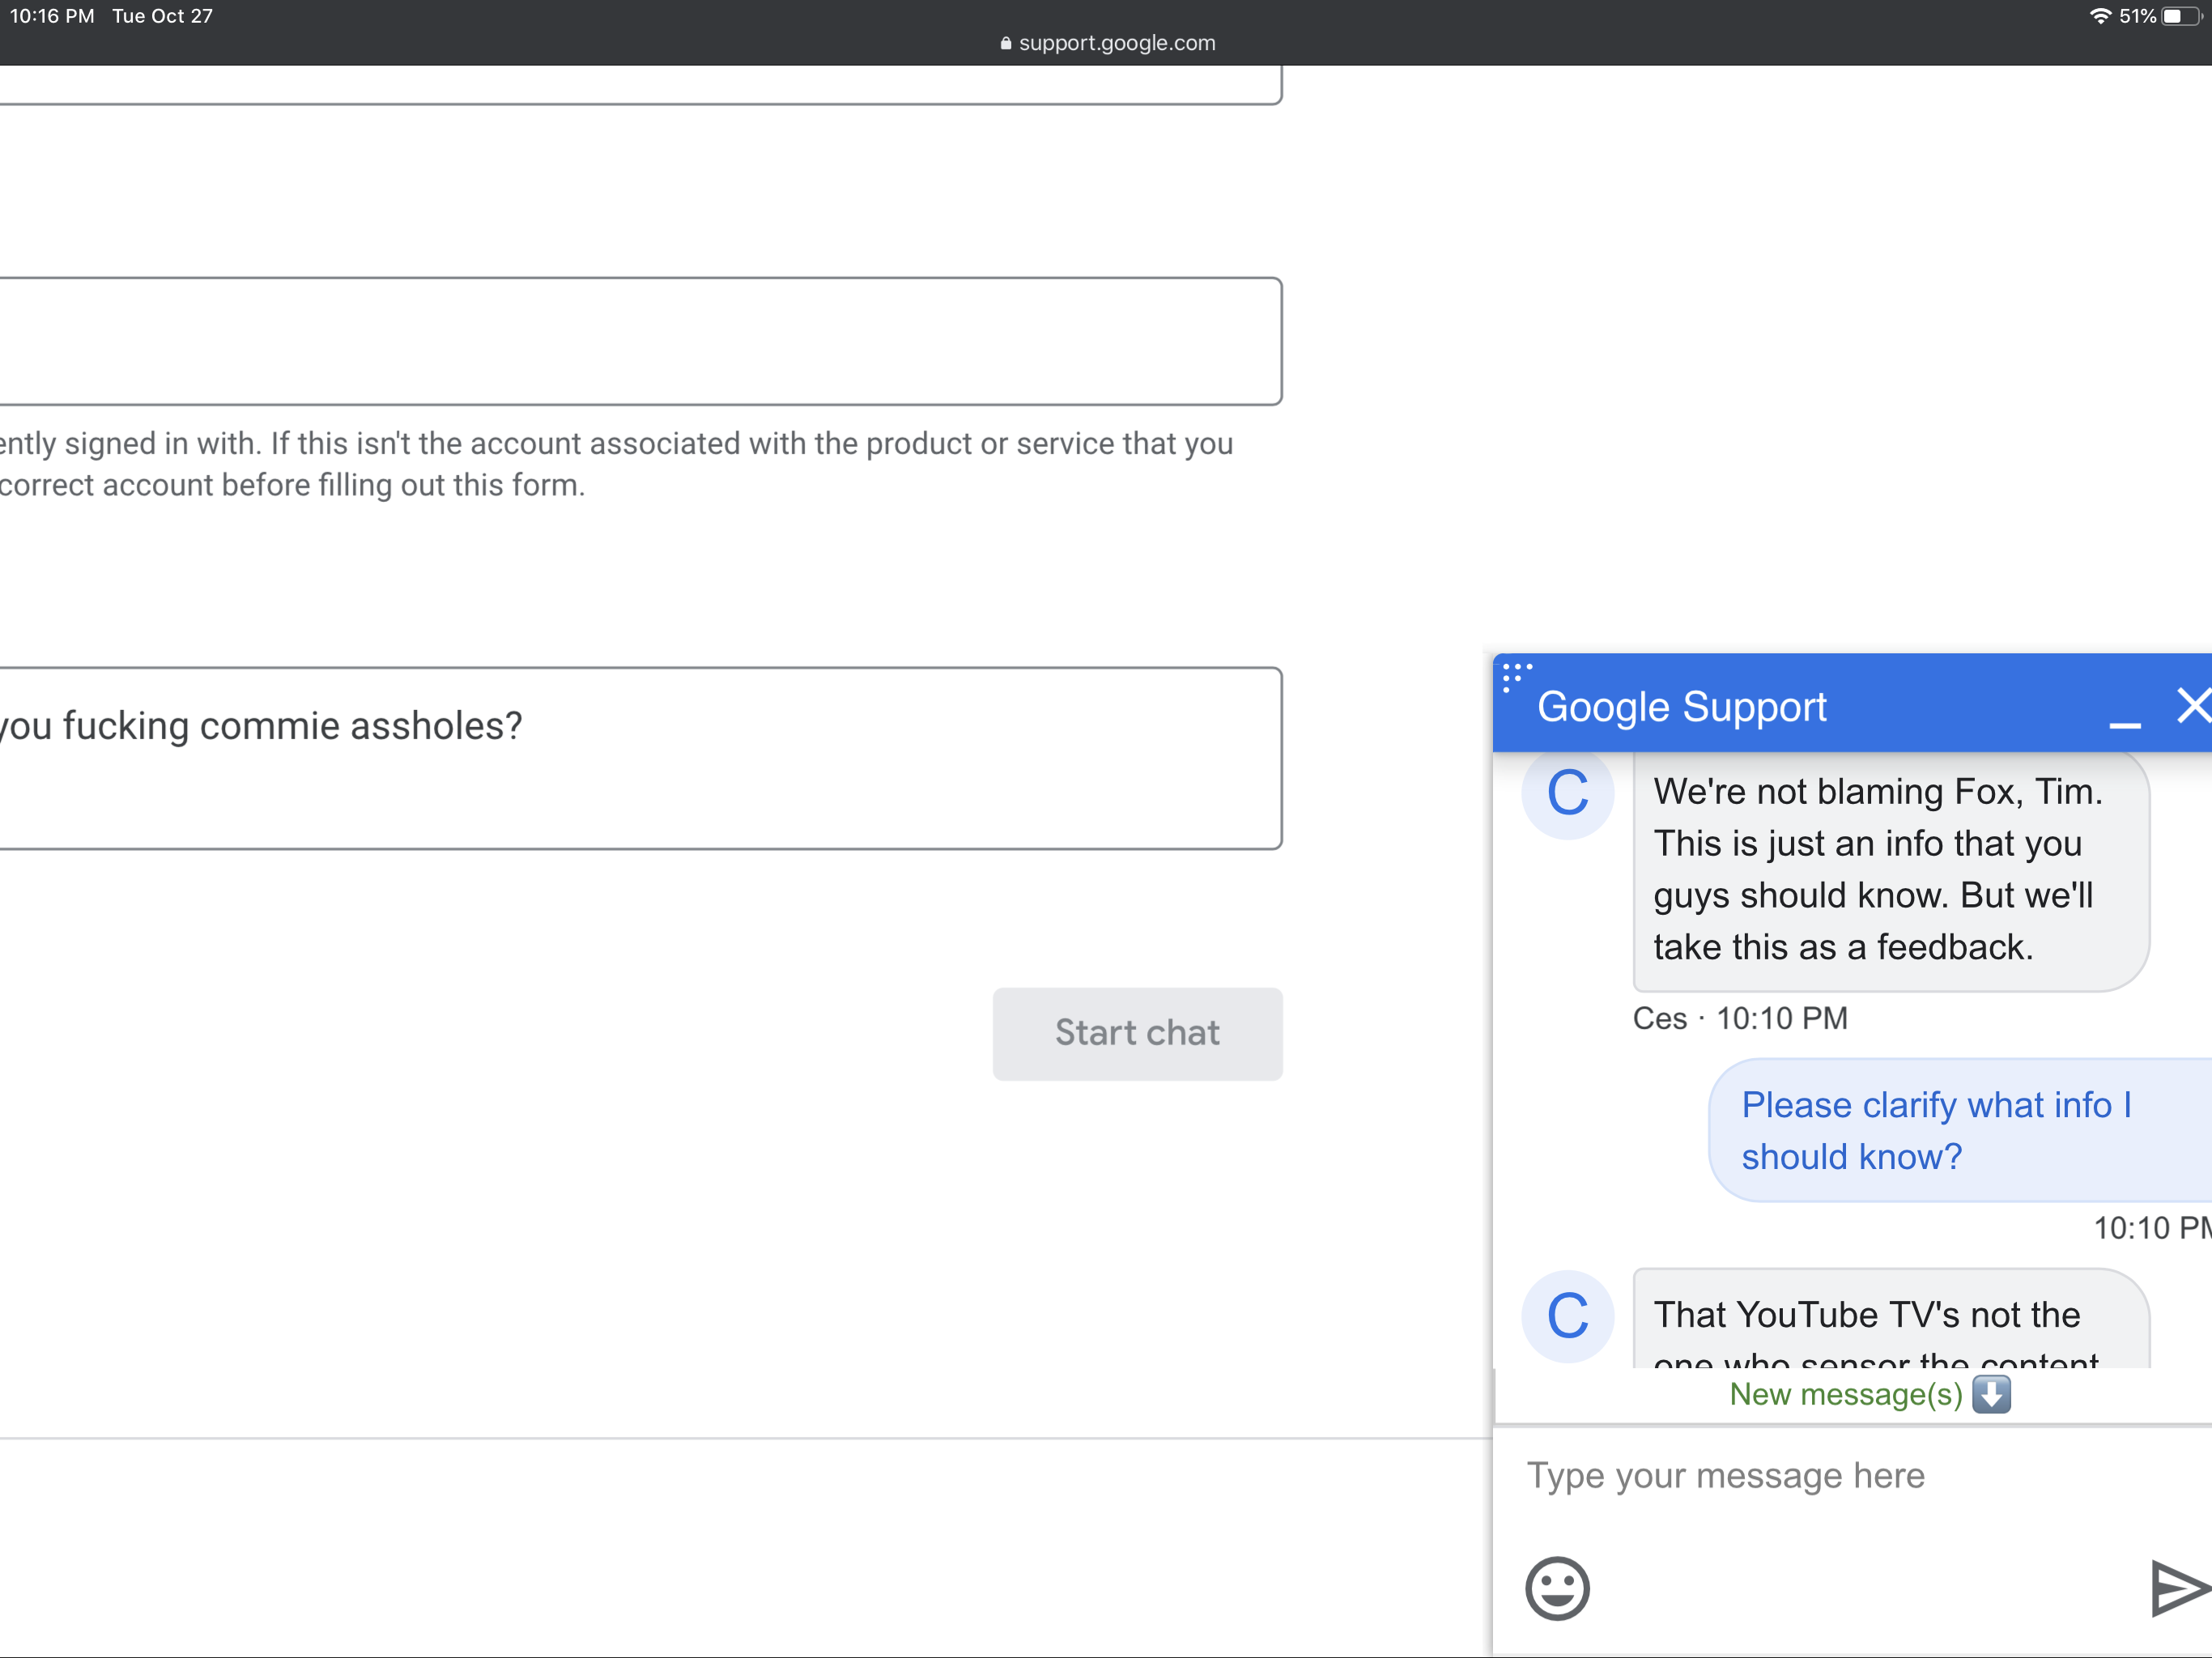
Task: Click the empty text box above the signed-in note
Action: pos(640,341)
